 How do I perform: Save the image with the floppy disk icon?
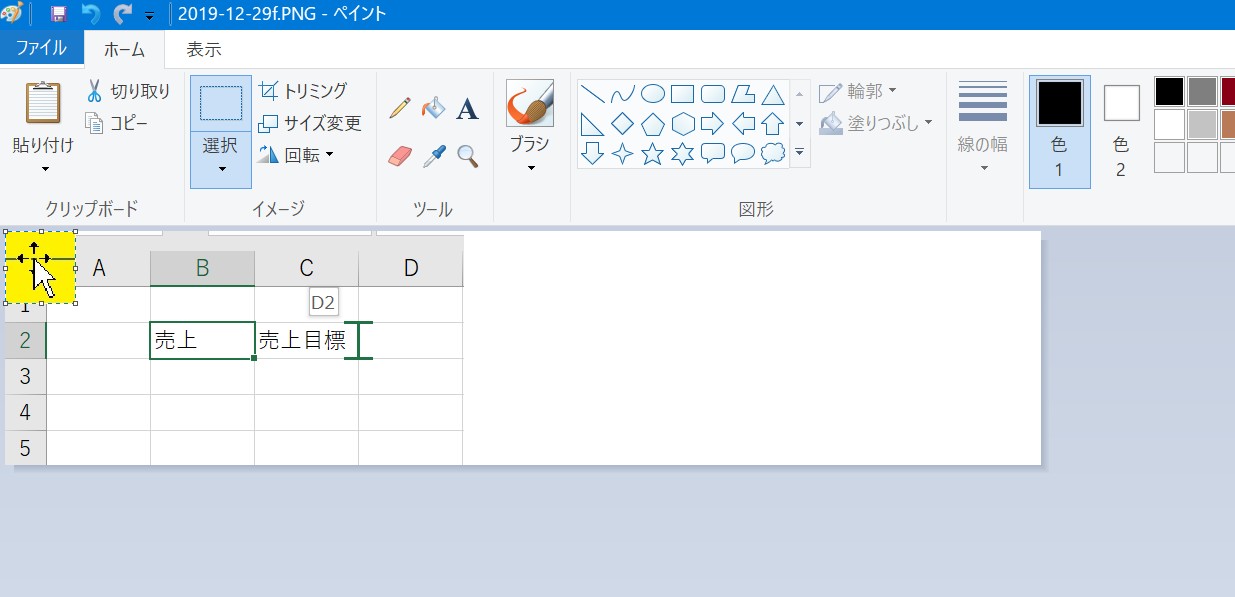58,14
